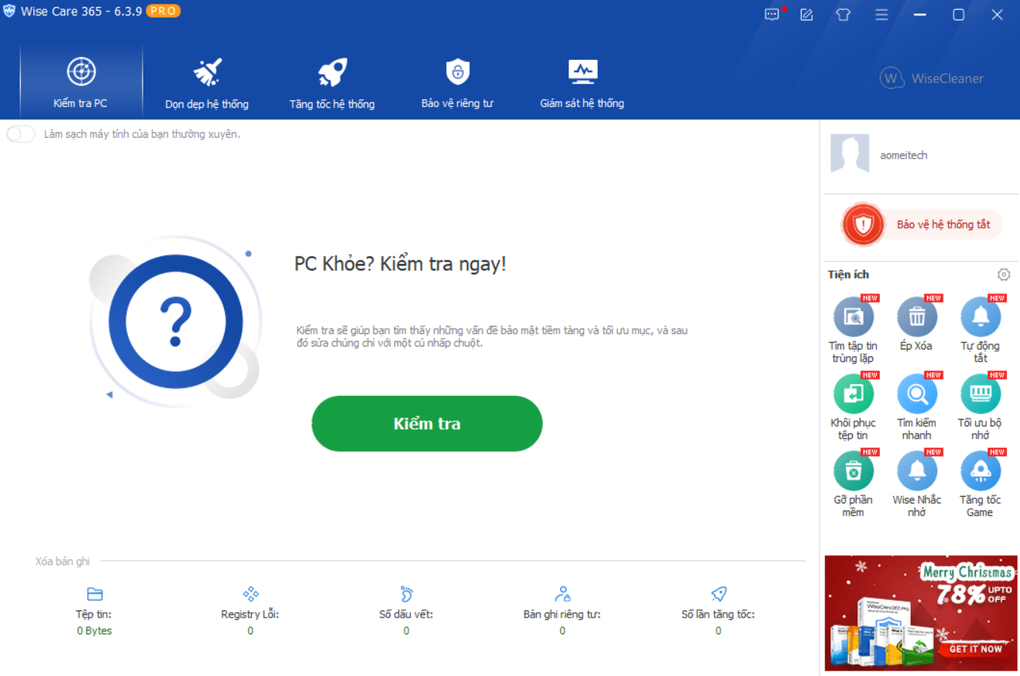Maximize the Wise Care 365 window
1020x676 pixels.
958,14
